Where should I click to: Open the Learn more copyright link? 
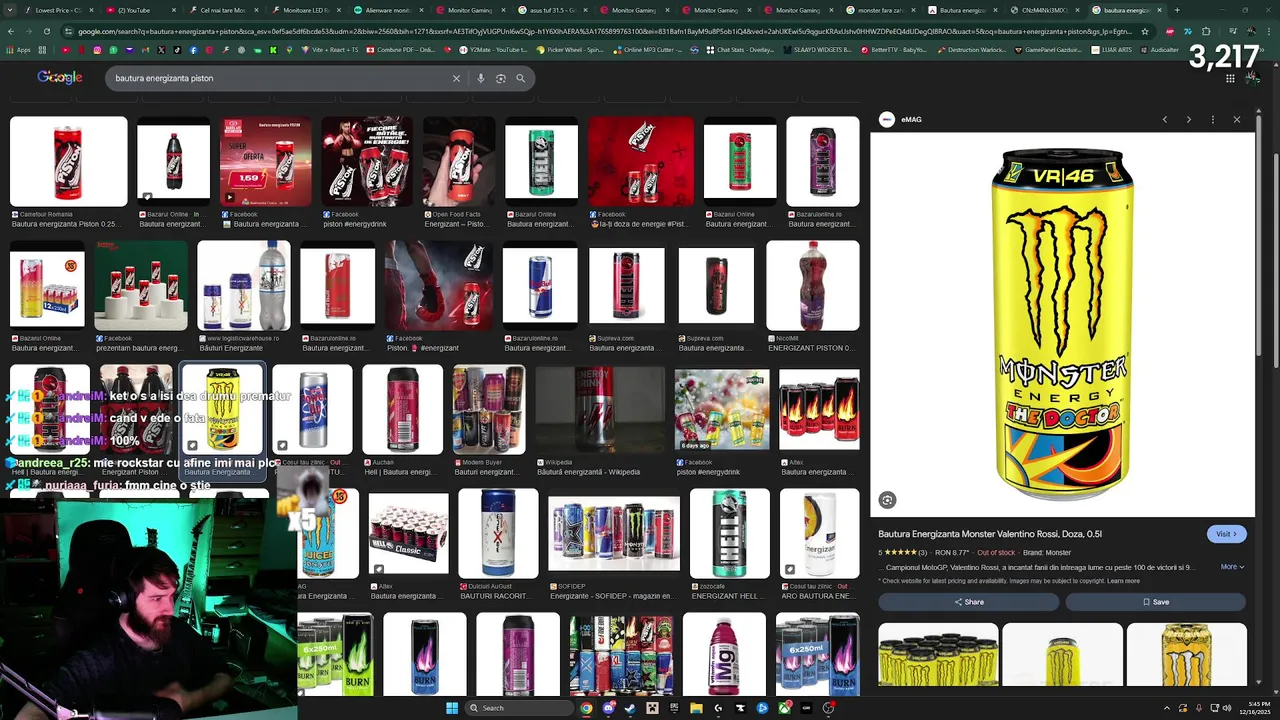pos(1123,581)
